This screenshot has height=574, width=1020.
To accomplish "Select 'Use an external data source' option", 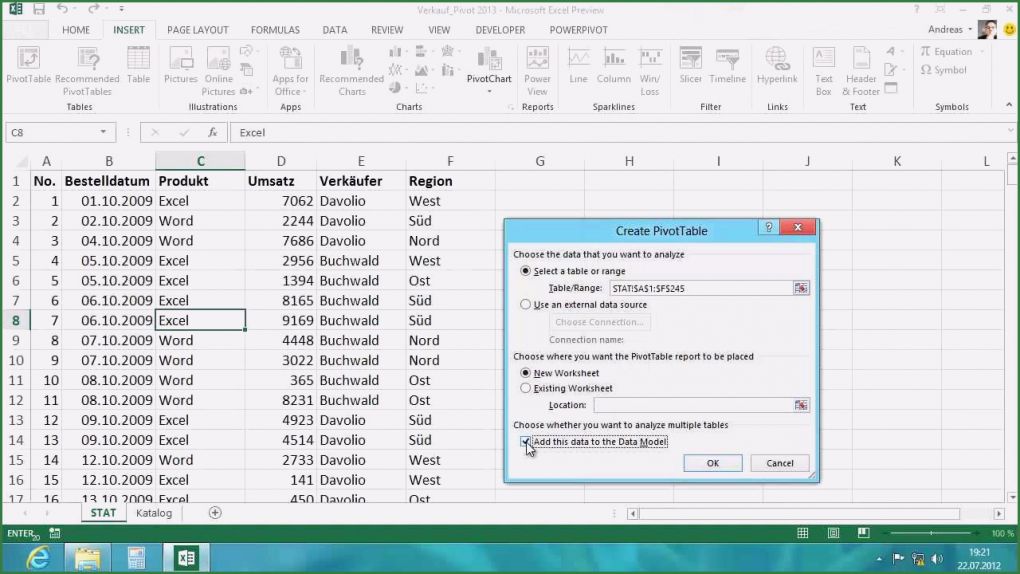I will pos(525,304).
